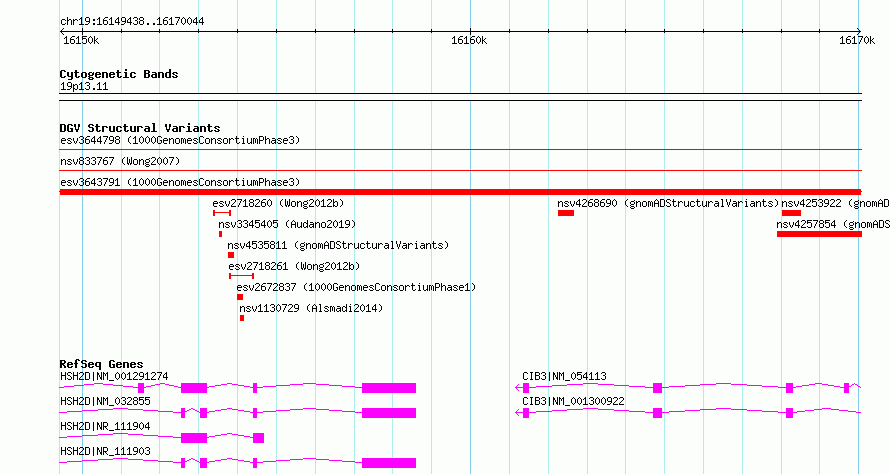Open nsv833767 (Wong2007) variant label
This screenshot has width=890, height=474.
point(120,161)
